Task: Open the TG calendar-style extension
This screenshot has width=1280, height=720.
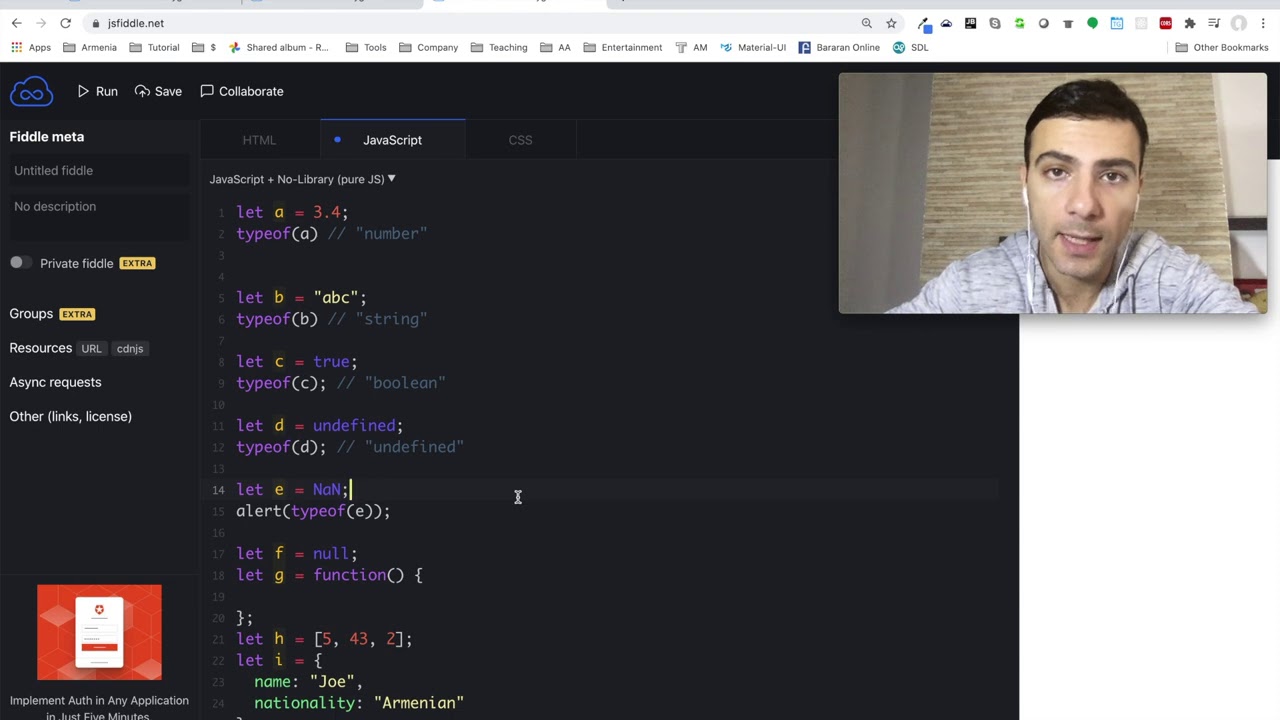Action: tap(1117, 23)
